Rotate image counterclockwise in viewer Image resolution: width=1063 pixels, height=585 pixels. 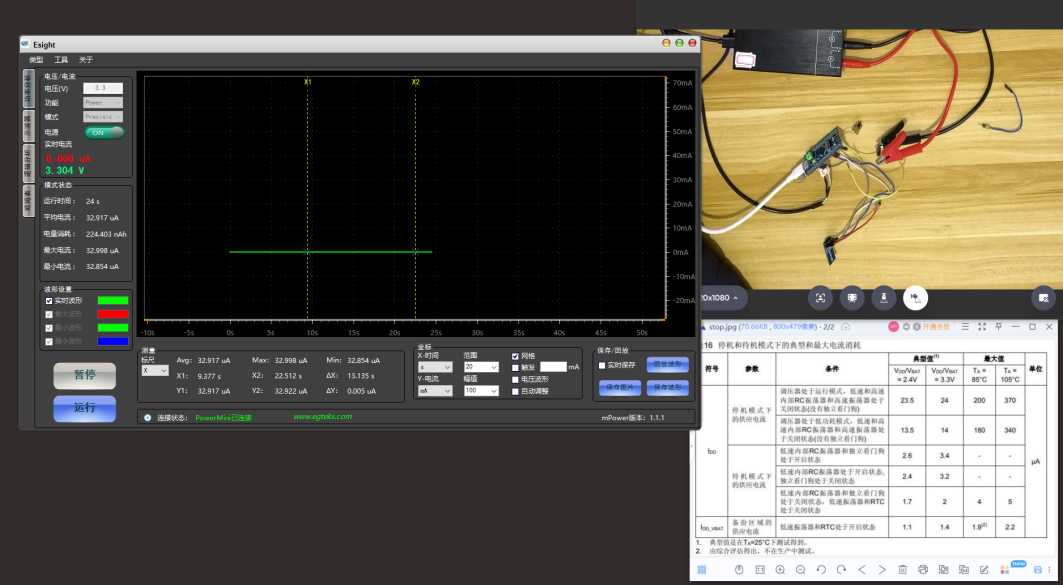point(821,569)
